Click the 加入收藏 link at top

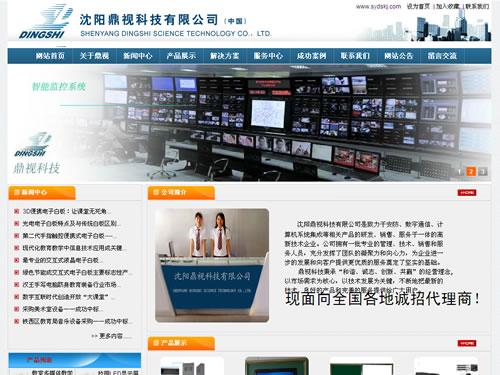pyautogui.click(x=448, y=6)
